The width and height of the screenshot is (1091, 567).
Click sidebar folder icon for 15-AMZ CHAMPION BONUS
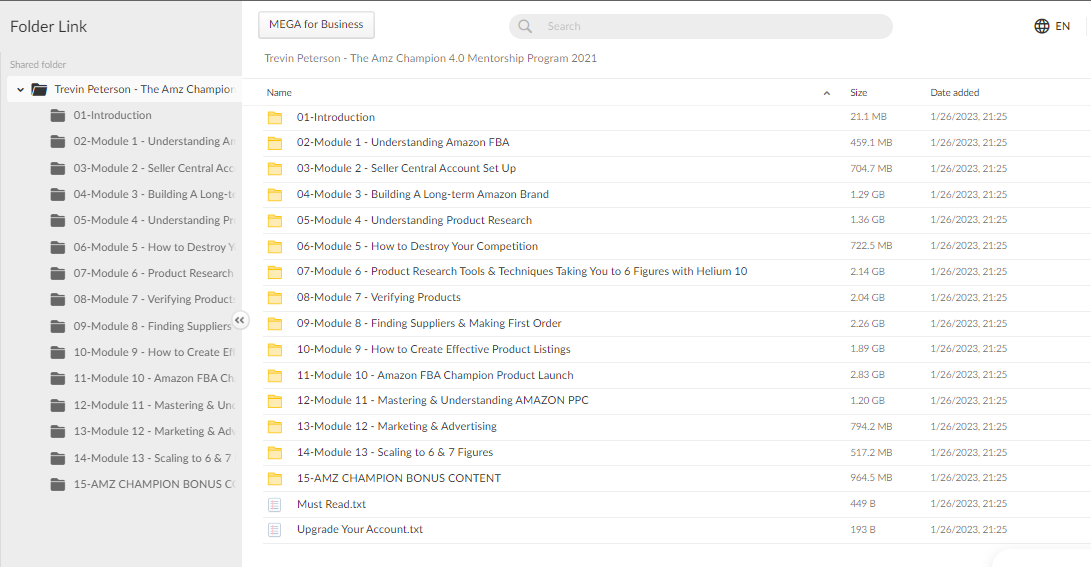pyautogui.click(x=58, y=484)
